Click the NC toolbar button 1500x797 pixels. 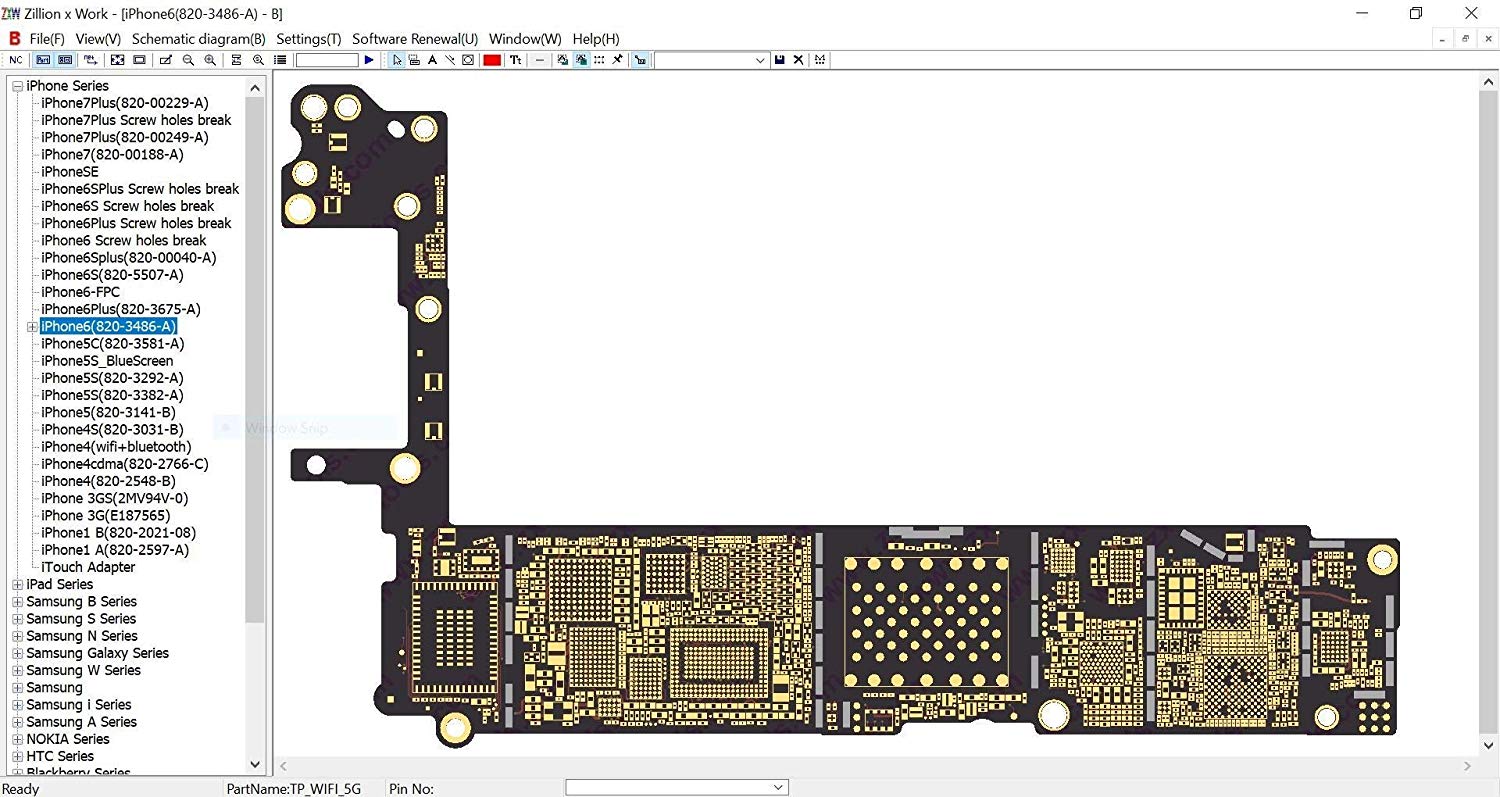coord(16,60)
